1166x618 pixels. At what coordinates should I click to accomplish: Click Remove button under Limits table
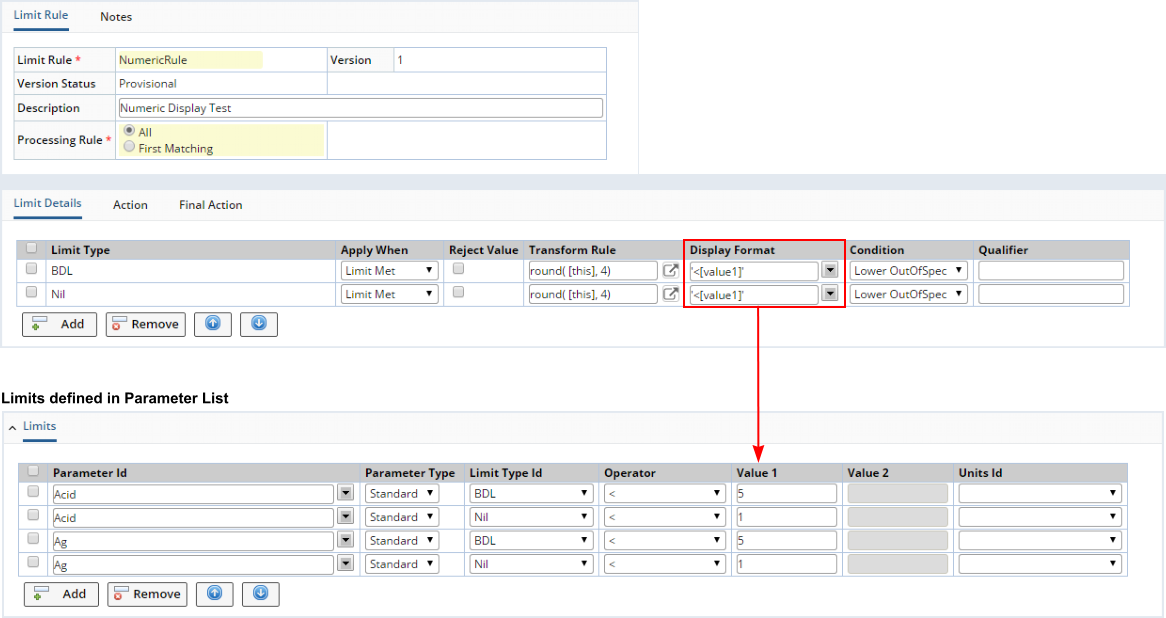pyautogui.click(x=147, y=594)
